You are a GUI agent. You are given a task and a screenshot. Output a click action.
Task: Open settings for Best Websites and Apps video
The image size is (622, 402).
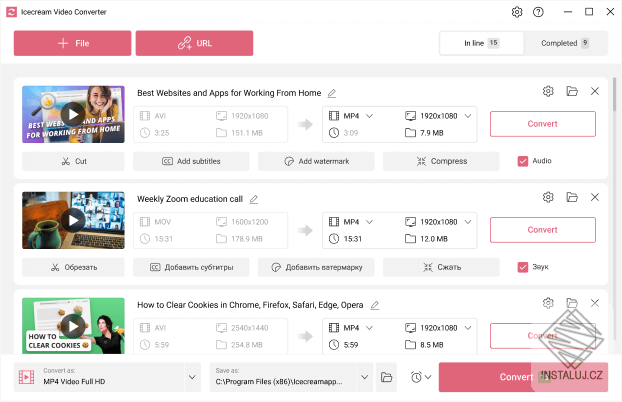tap(548, 91)
